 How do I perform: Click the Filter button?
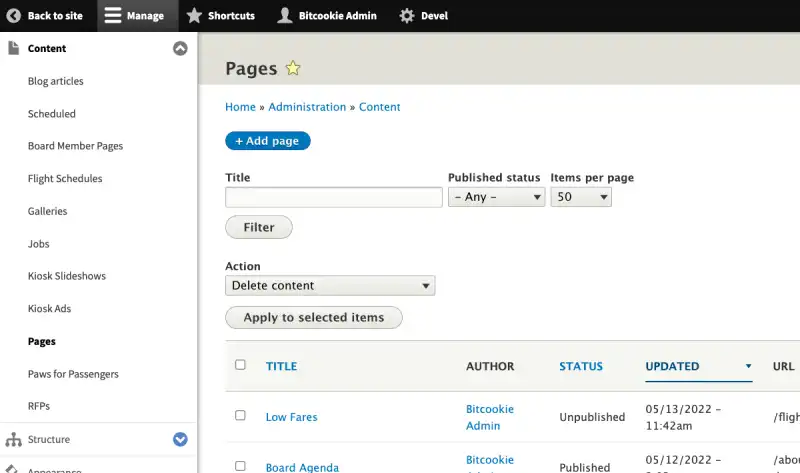click(259, 227)
